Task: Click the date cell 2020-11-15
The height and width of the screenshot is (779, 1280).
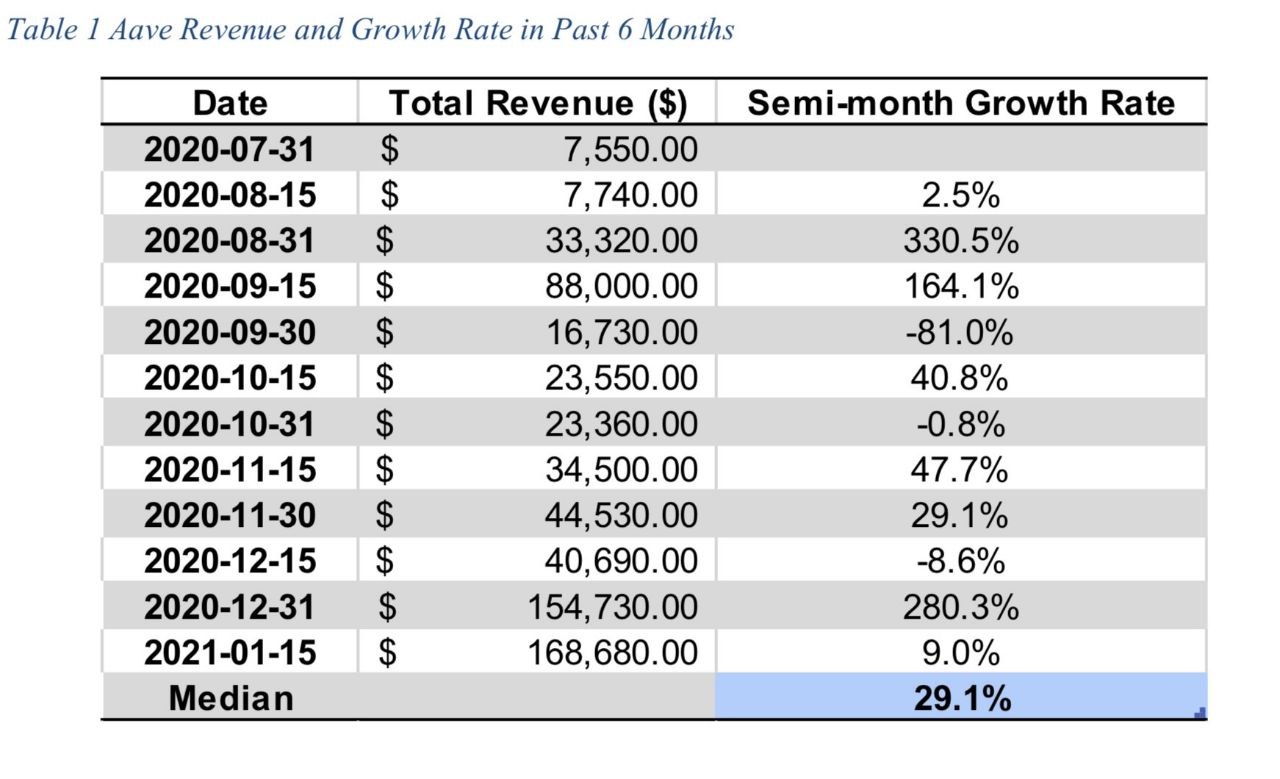Action: [x=230, y=470]
